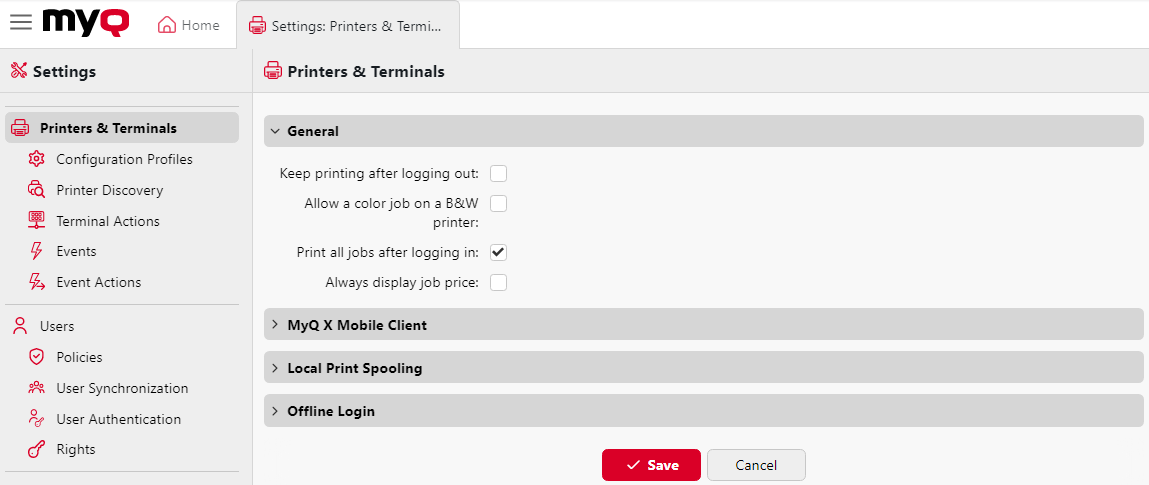Uncheck Print all jobs after logging in
The width and height of the screenshot is (1149, 485).
coord(498,252)
